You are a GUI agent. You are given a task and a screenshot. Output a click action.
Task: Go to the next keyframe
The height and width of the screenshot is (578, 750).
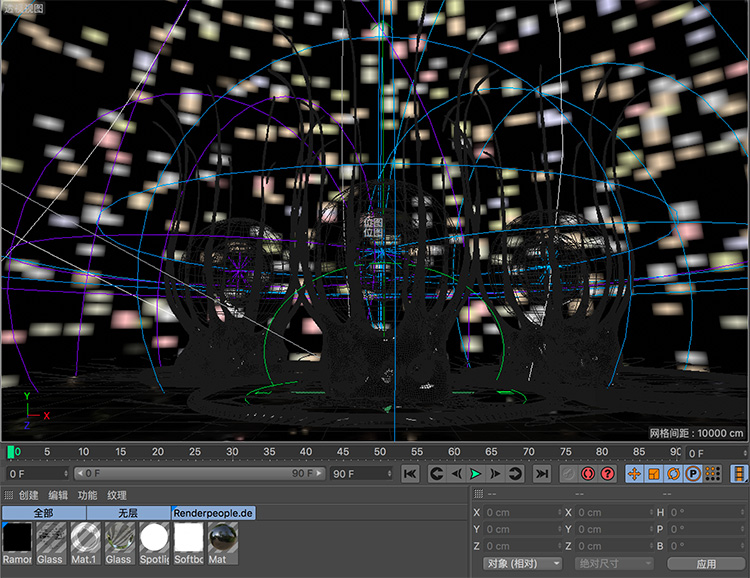pos(515,473)
